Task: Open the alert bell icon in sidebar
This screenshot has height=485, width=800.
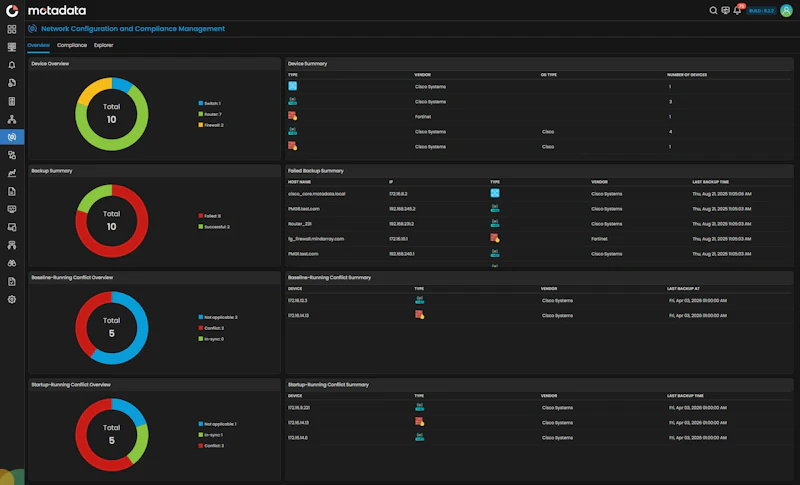Action: tap(12, 65)
